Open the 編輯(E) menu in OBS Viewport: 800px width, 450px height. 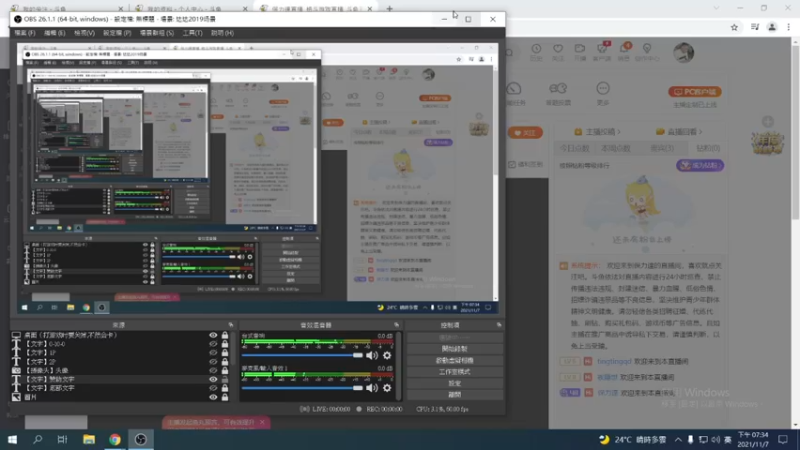54,33
